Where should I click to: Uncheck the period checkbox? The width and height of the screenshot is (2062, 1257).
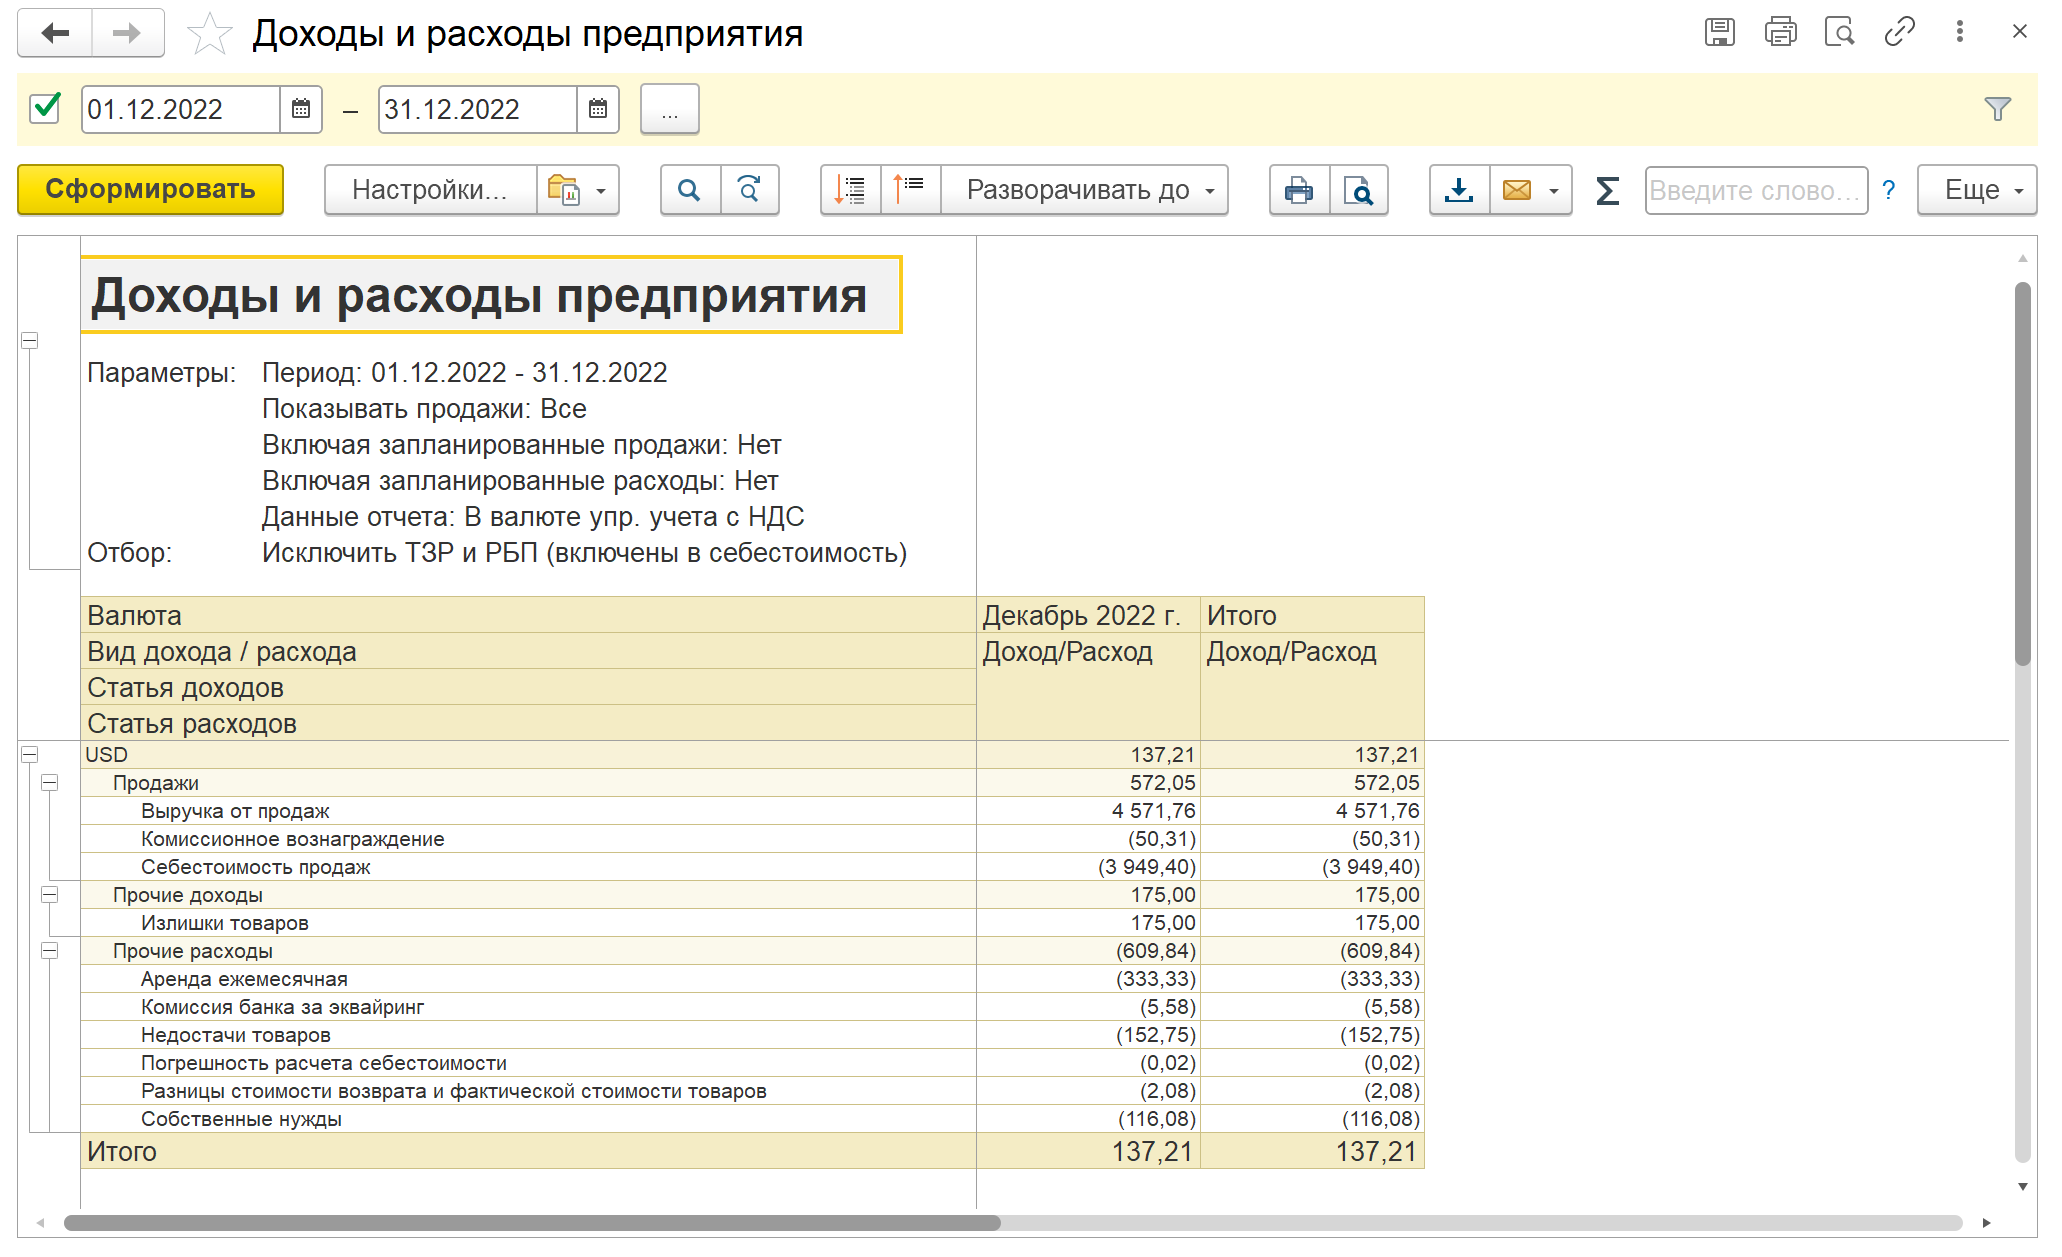tap(46, 108)
